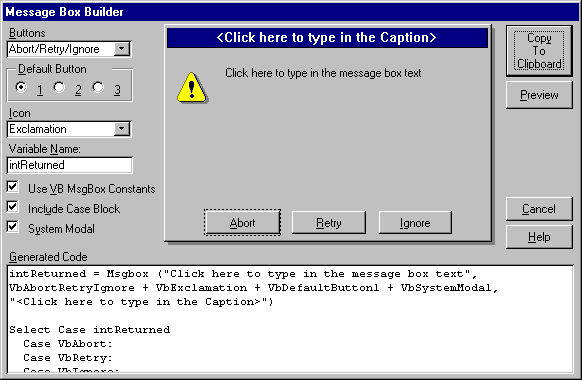Click the 'Select Case intReturned' code line
Image resolution: width=582 pixels, height=380 pixels.
coord(89,330)
